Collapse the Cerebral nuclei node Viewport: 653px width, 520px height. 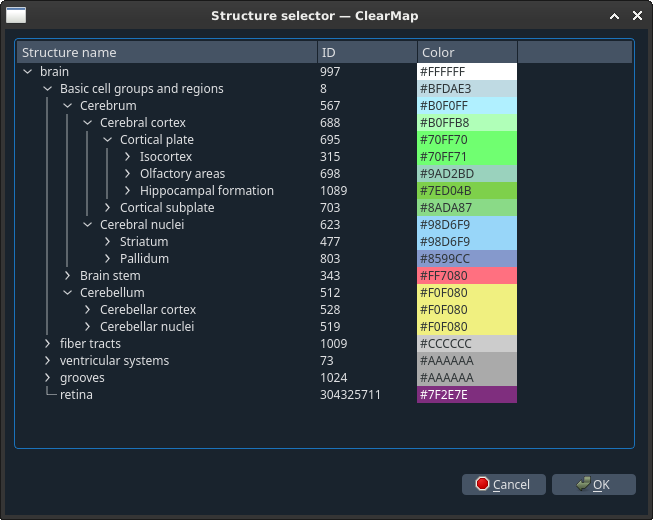pos(88,225)
